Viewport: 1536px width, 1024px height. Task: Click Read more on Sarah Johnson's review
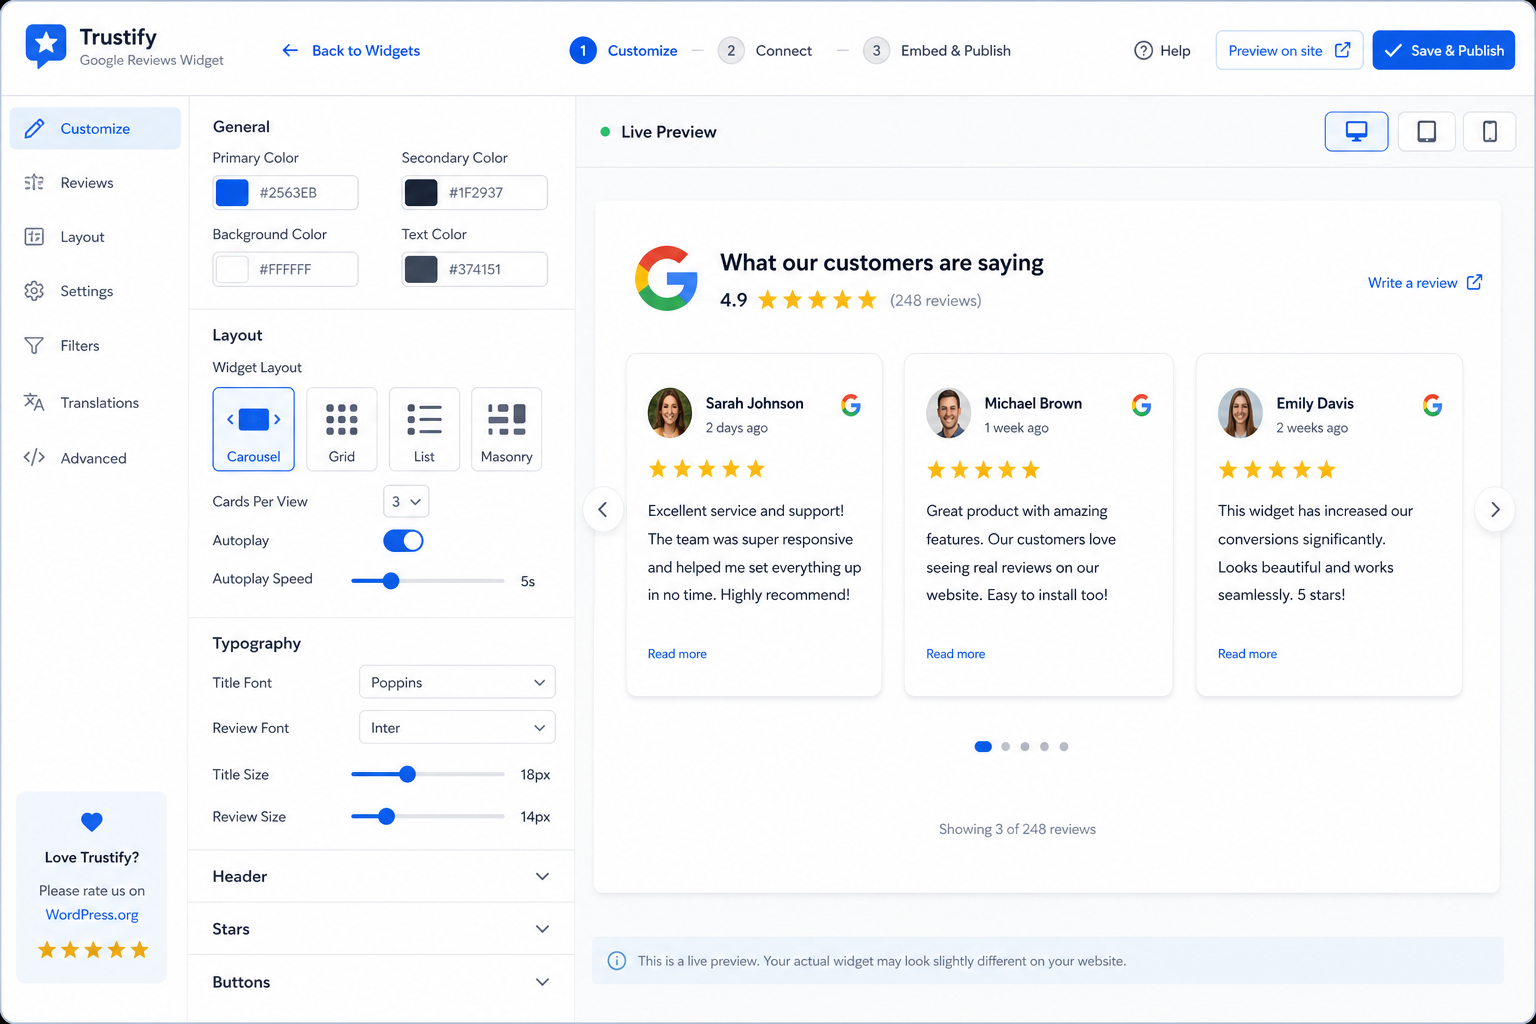click(x=677, y=654)
